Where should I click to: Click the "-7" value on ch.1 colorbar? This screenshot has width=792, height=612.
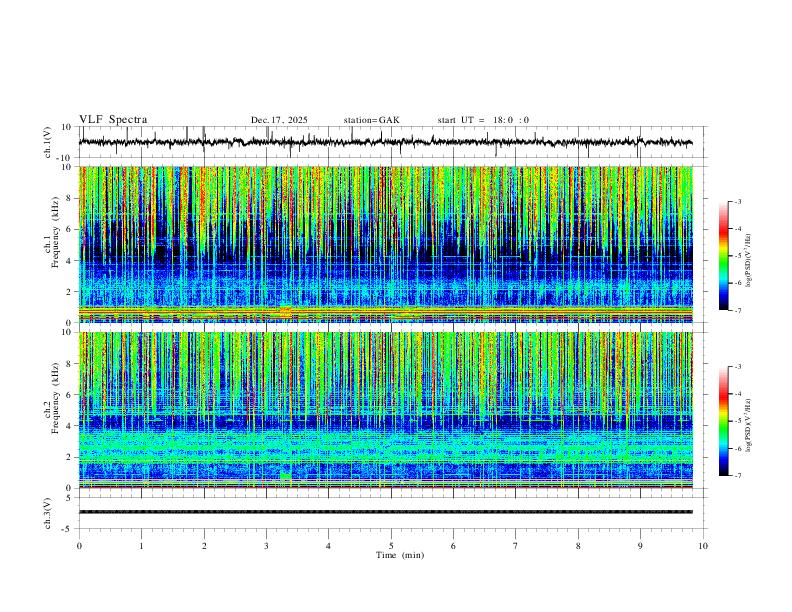737,311
